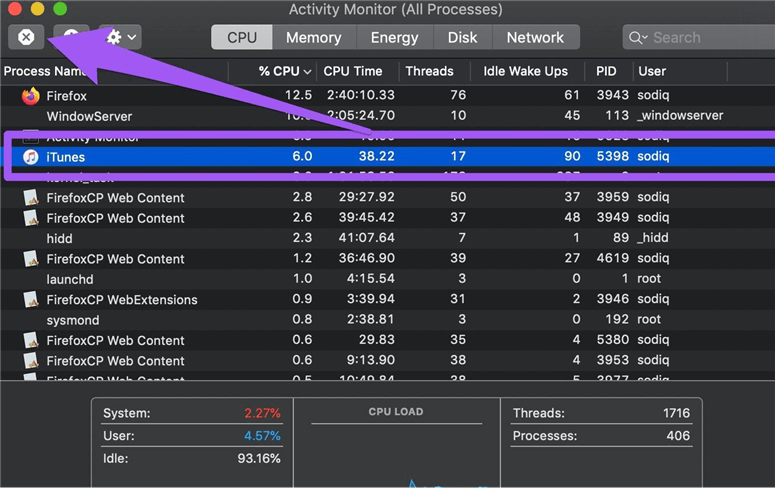Sort by PID column header
Viewport: 775px width, 489px height.
point(606,71)
